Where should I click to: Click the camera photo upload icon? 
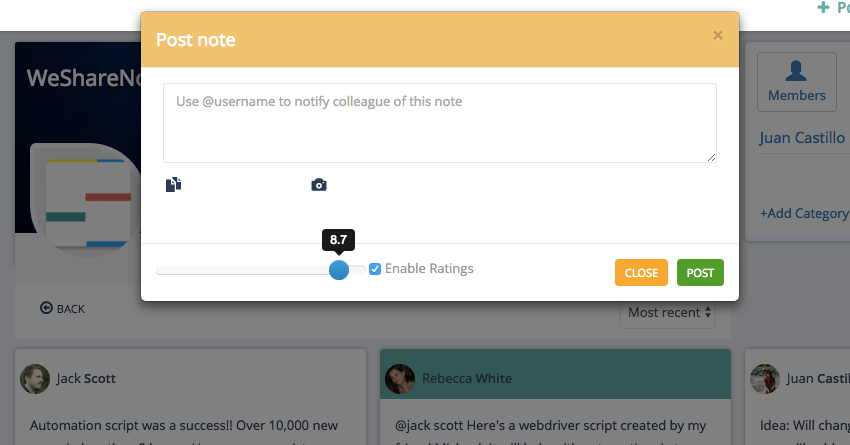[319, 185]
